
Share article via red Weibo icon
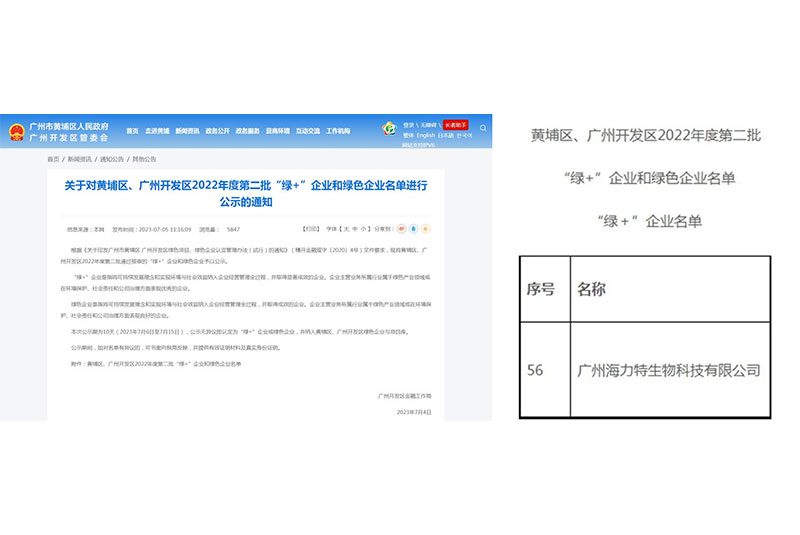403,229
